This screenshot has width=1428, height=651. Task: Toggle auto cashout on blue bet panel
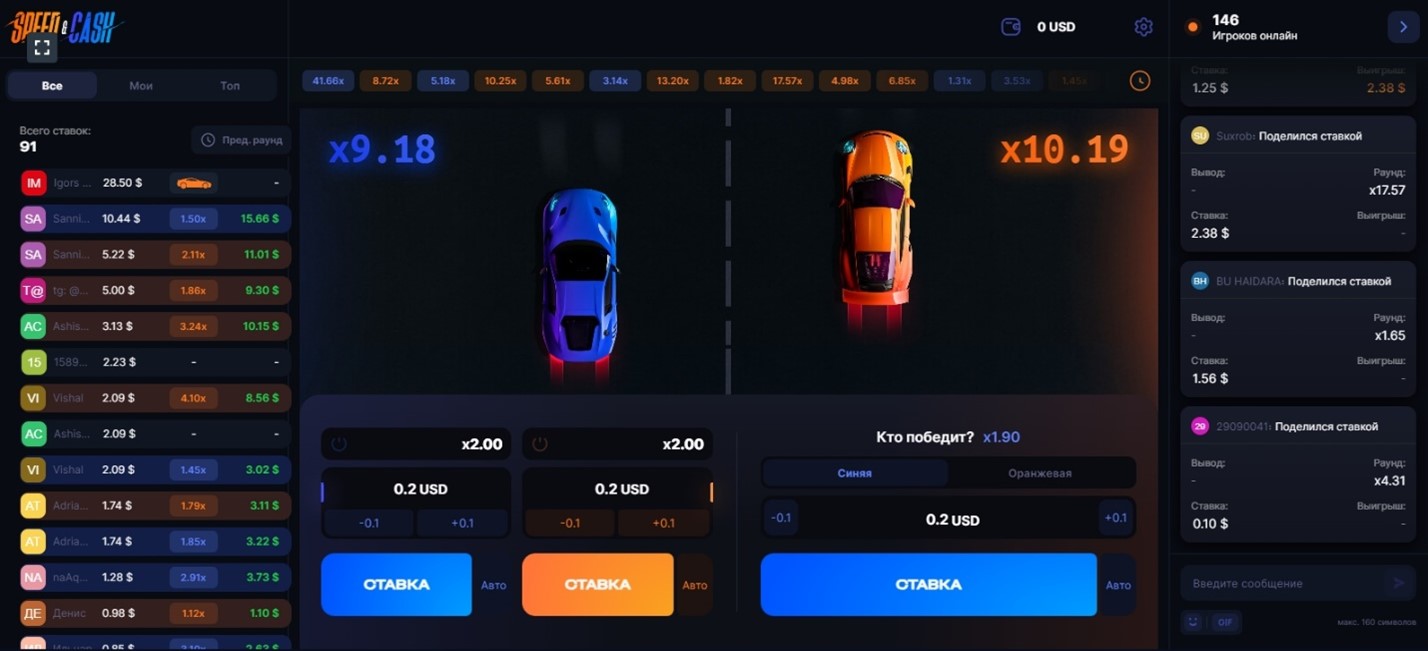[x=339, y=444]
